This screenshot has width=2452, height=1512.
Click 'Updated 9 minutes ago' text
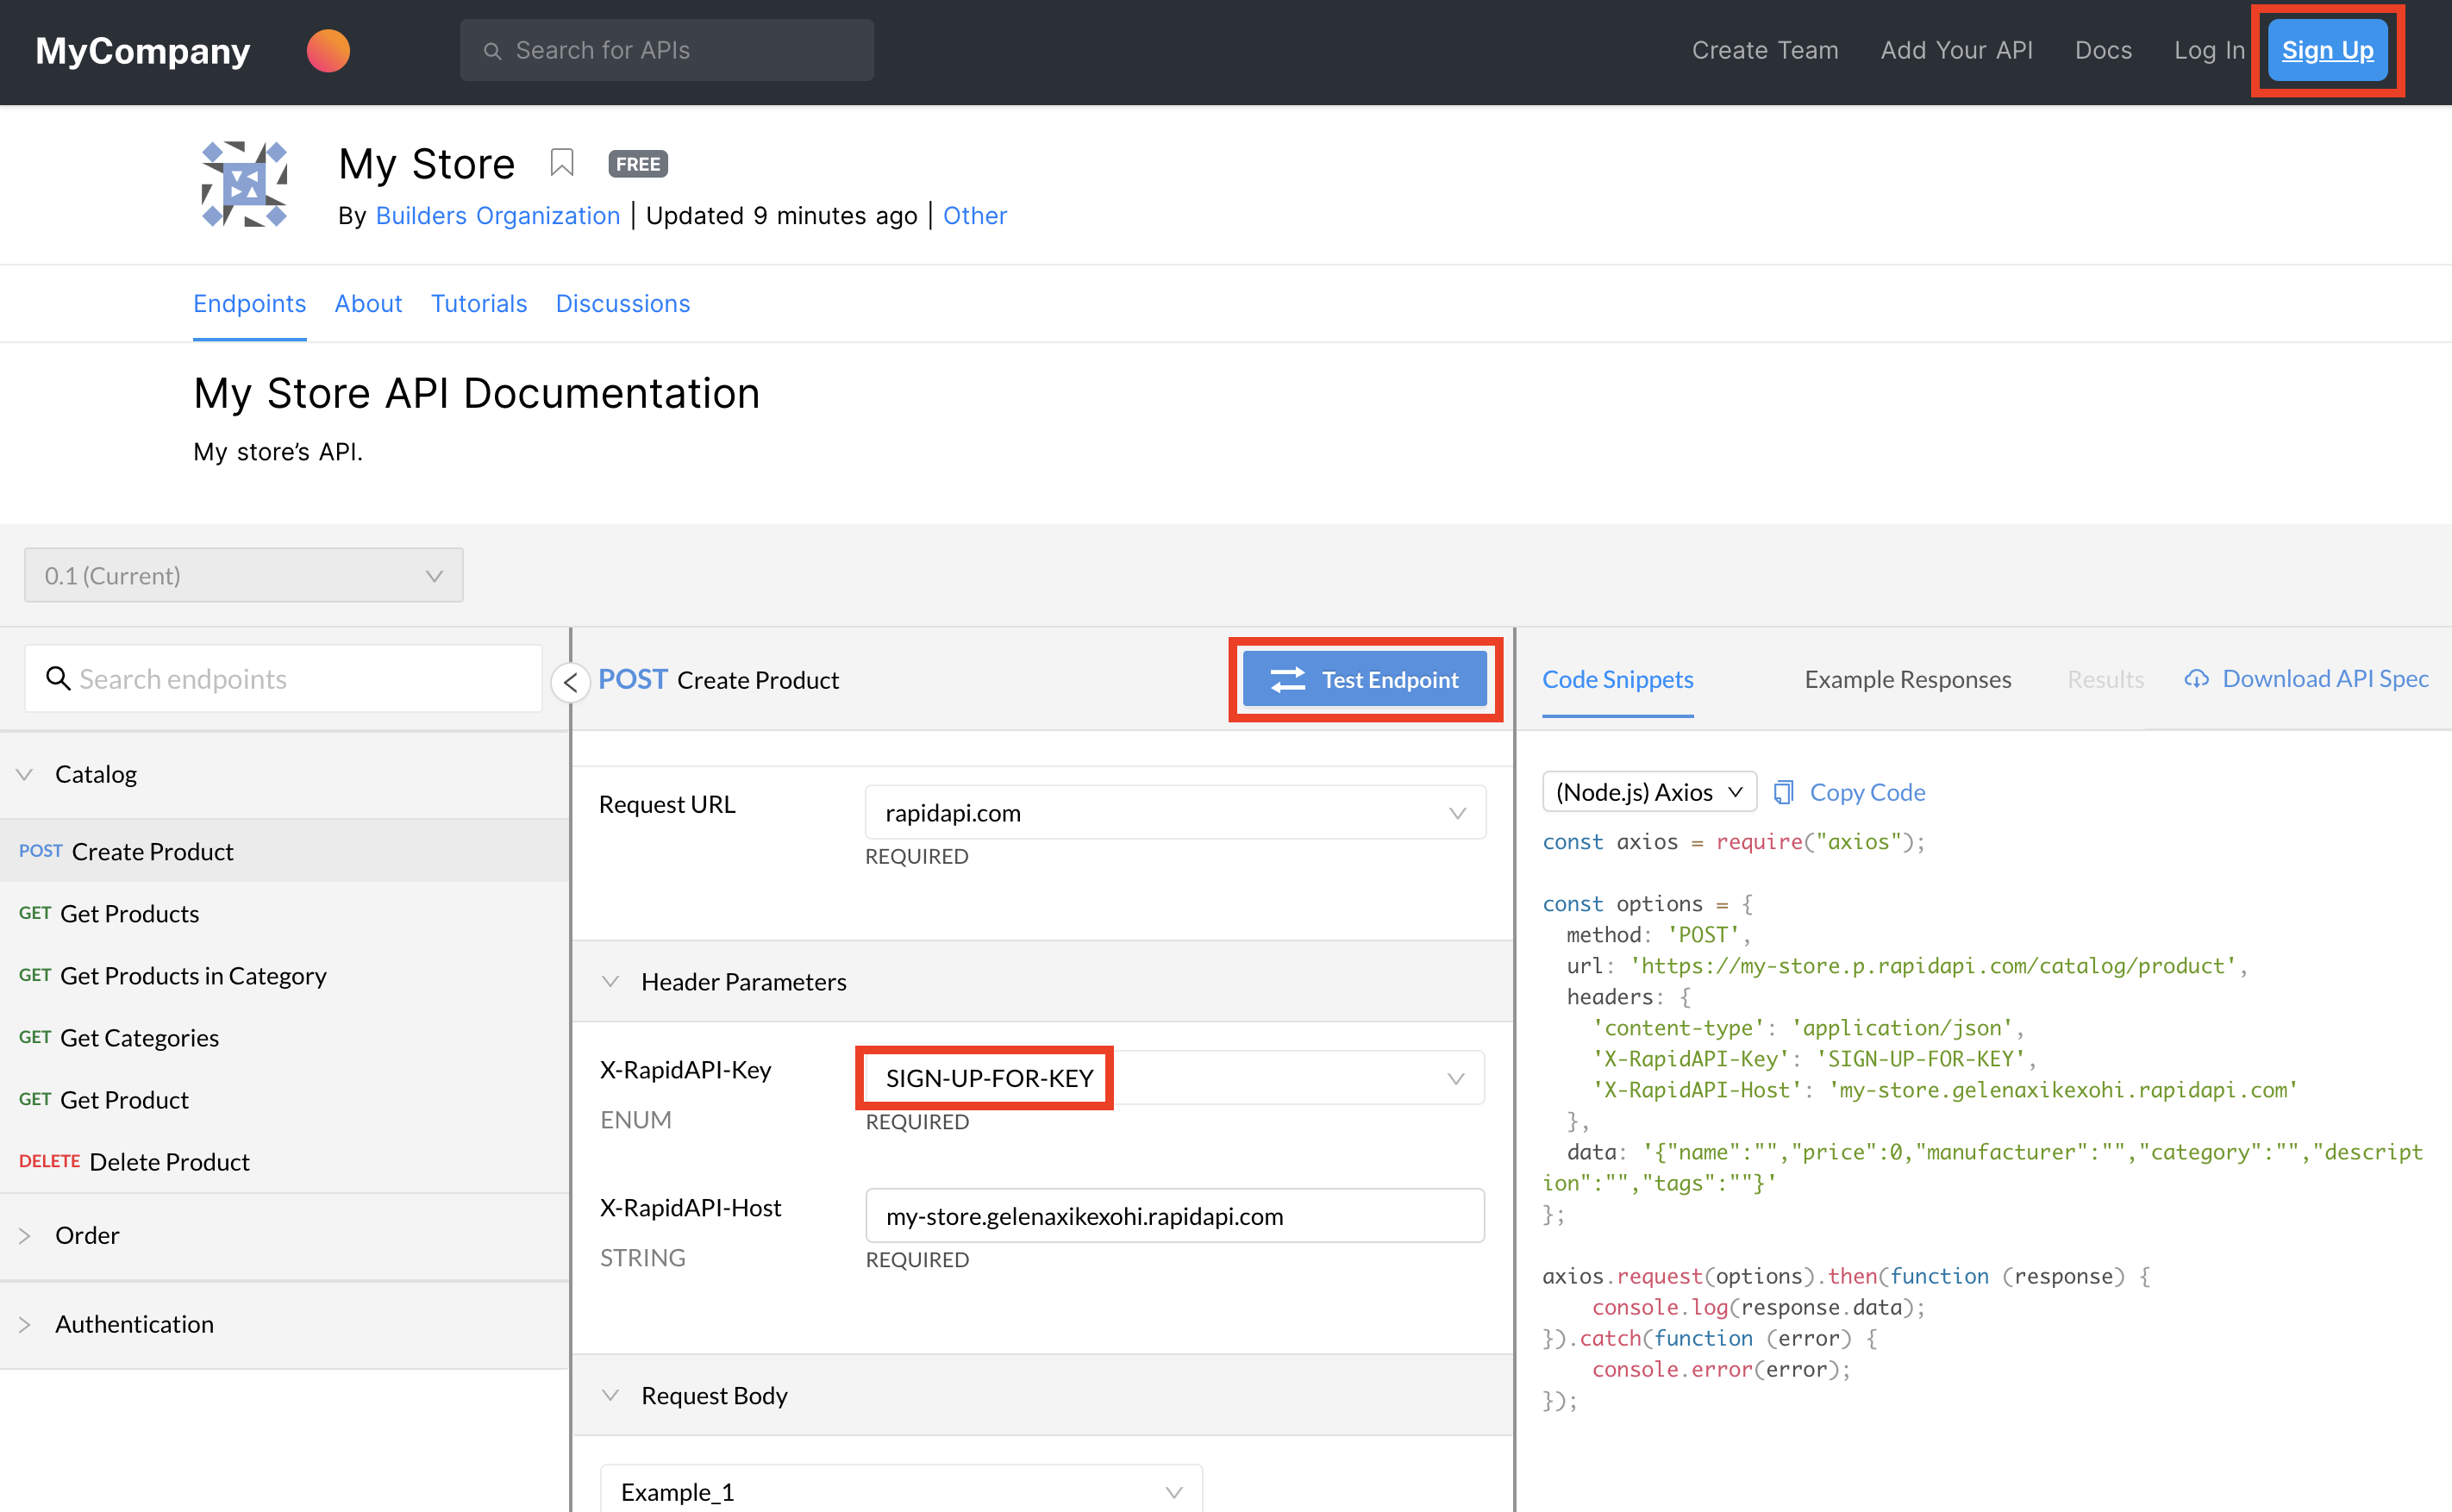(x=782, y=215)
